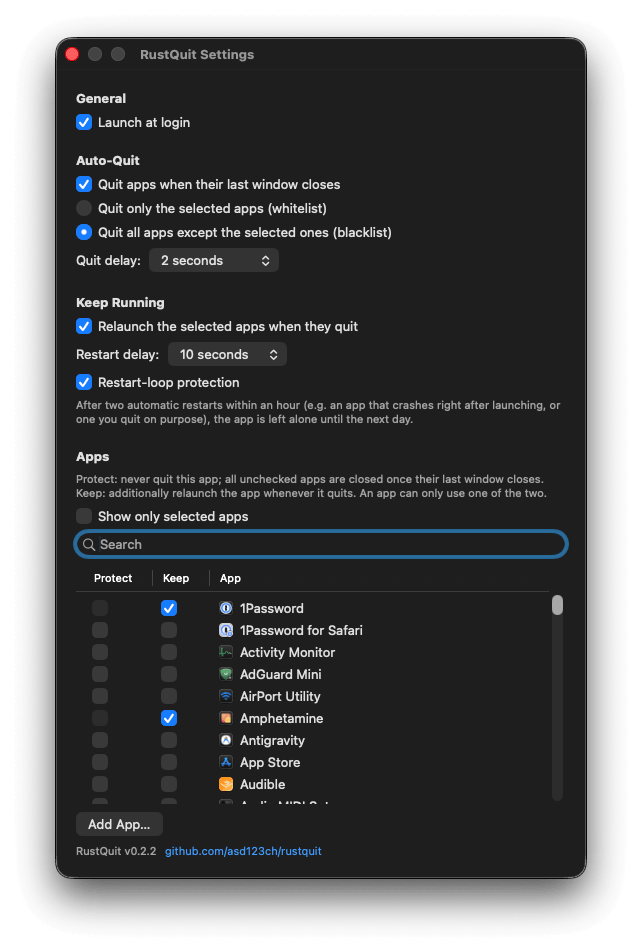Select the 1Password row label
Viewport: 642px width, 952px height.
pos(271,608)
